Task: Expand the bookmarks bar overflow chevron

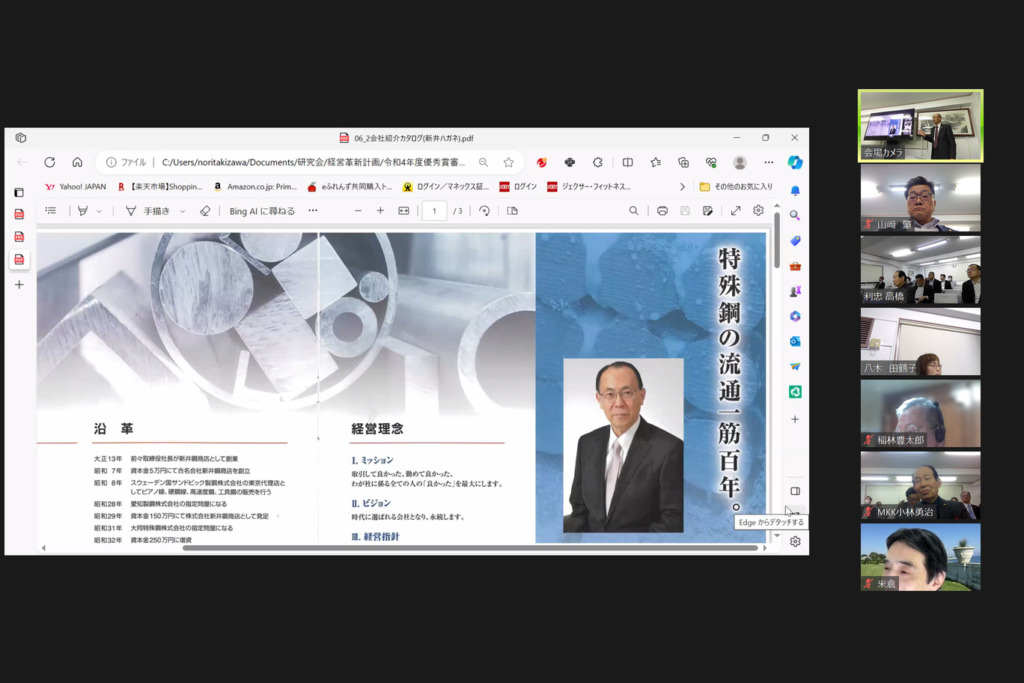Action: pos(683,186)
